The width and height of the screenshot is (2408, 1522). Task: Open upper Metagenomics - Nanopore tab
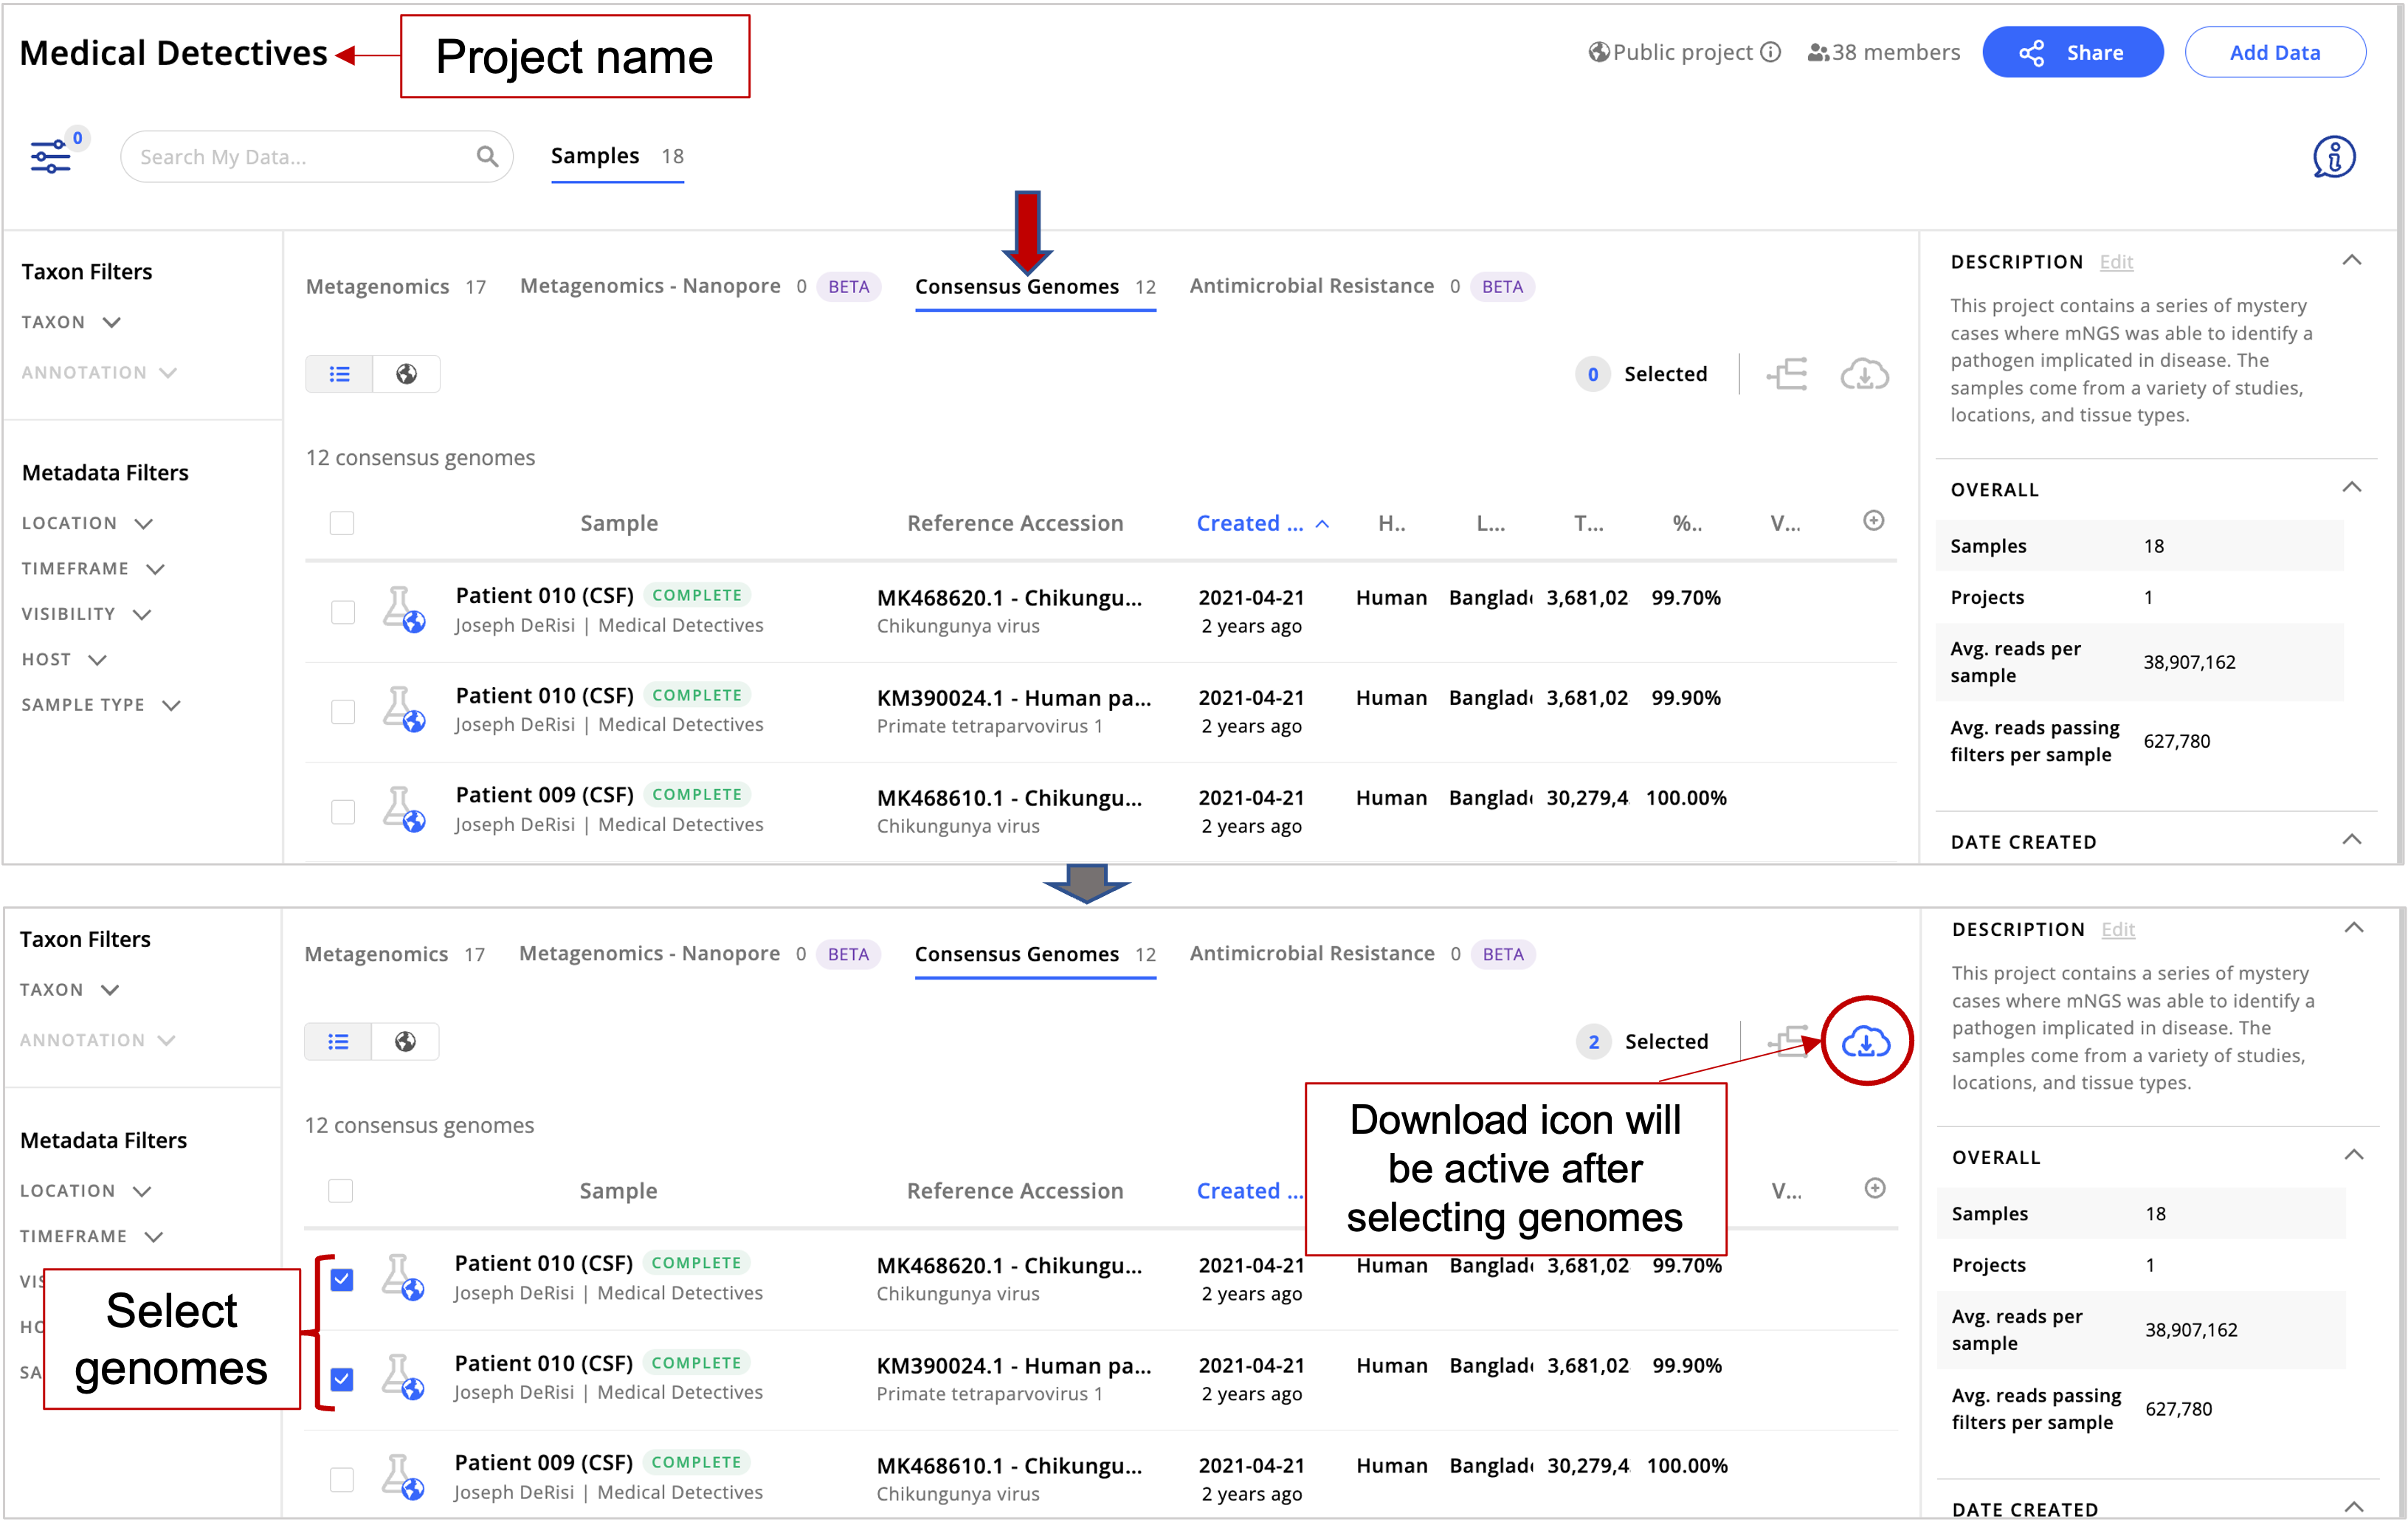(x=699, y=287)
